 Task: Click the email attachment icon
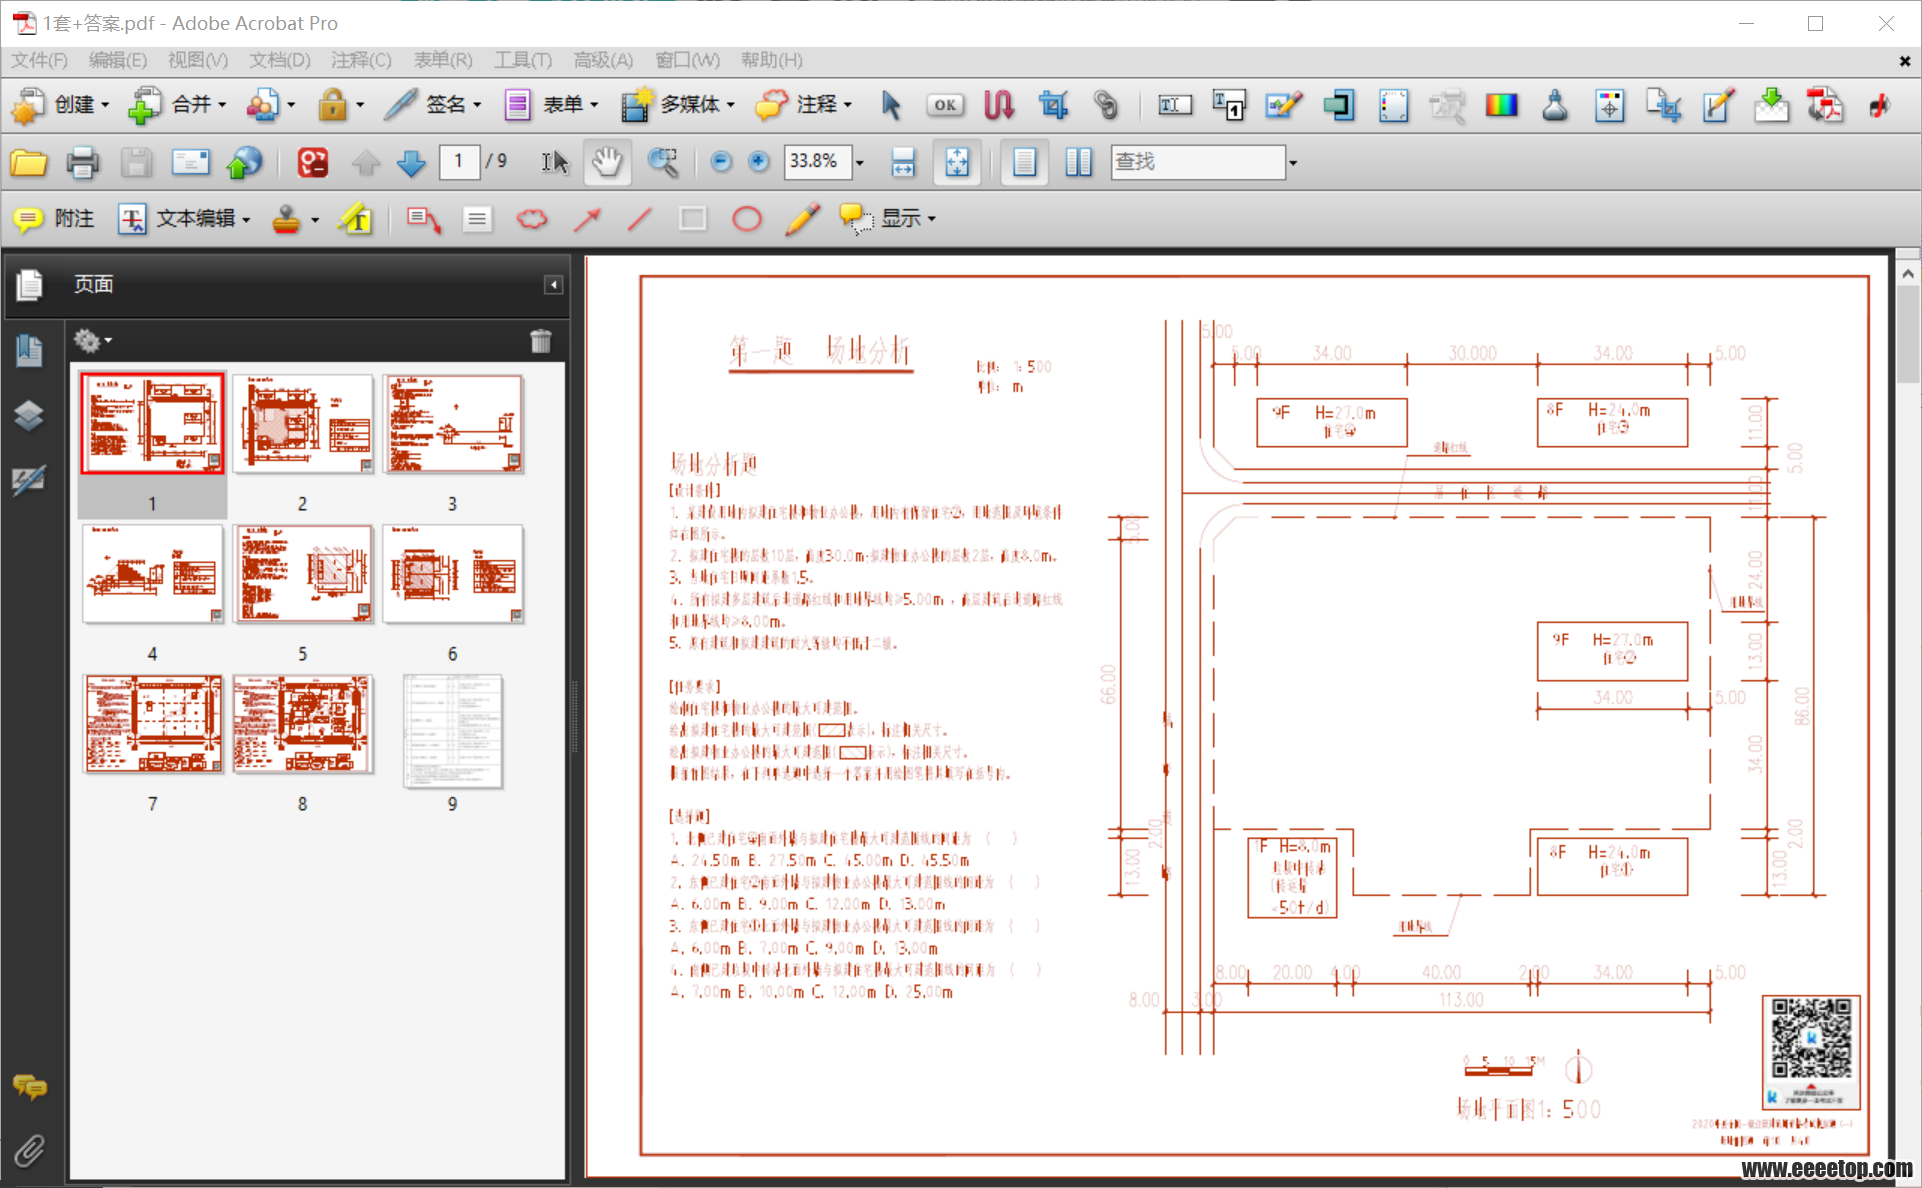(190, 162)
